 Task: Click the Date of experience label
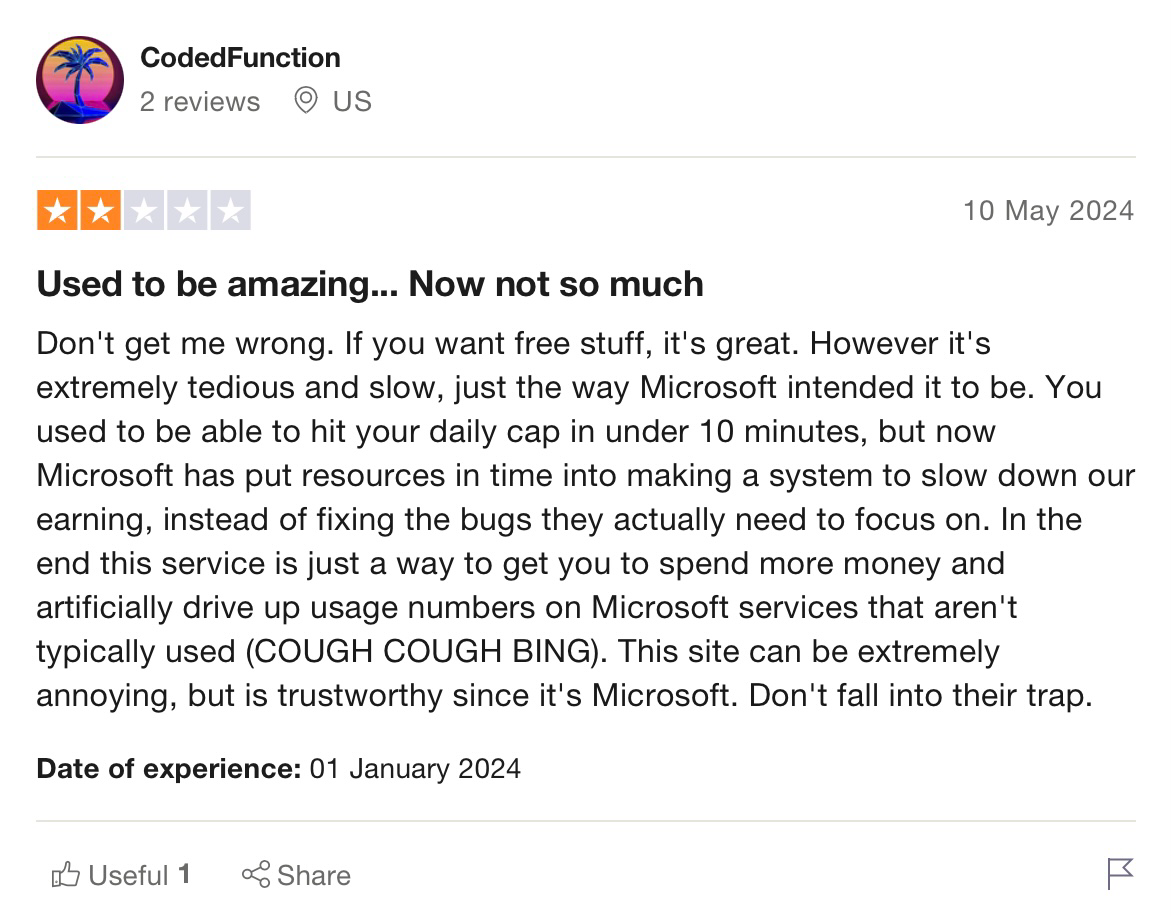point(168,769)
